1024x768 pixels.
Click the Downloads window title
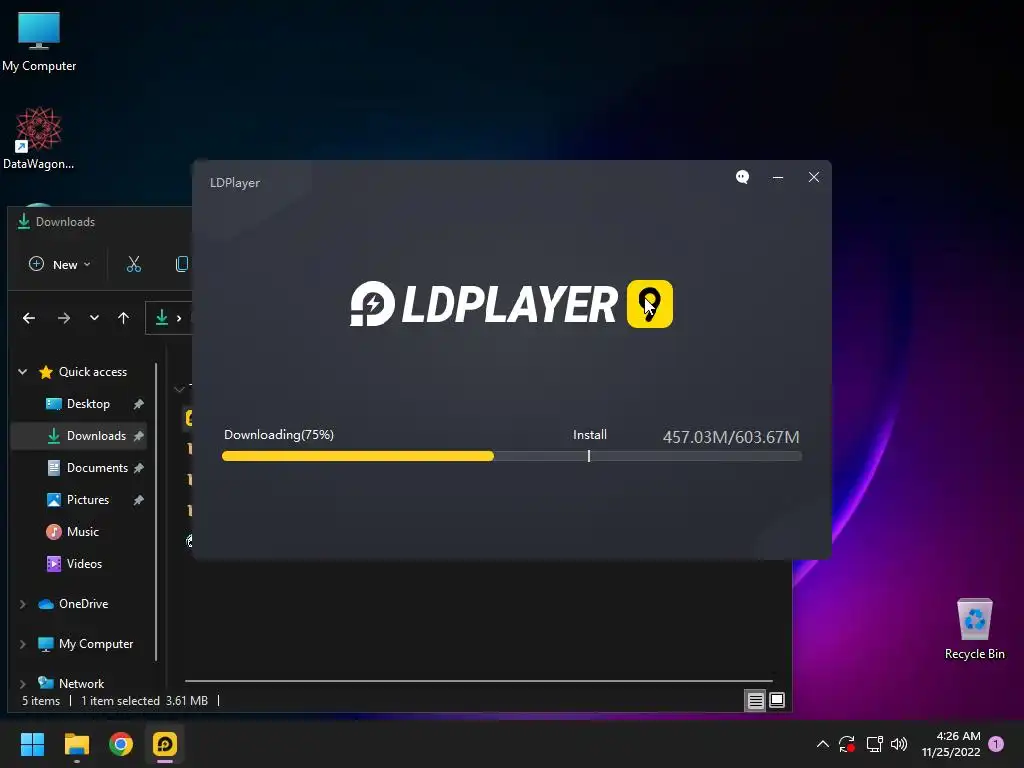click(x=65, y=222)
